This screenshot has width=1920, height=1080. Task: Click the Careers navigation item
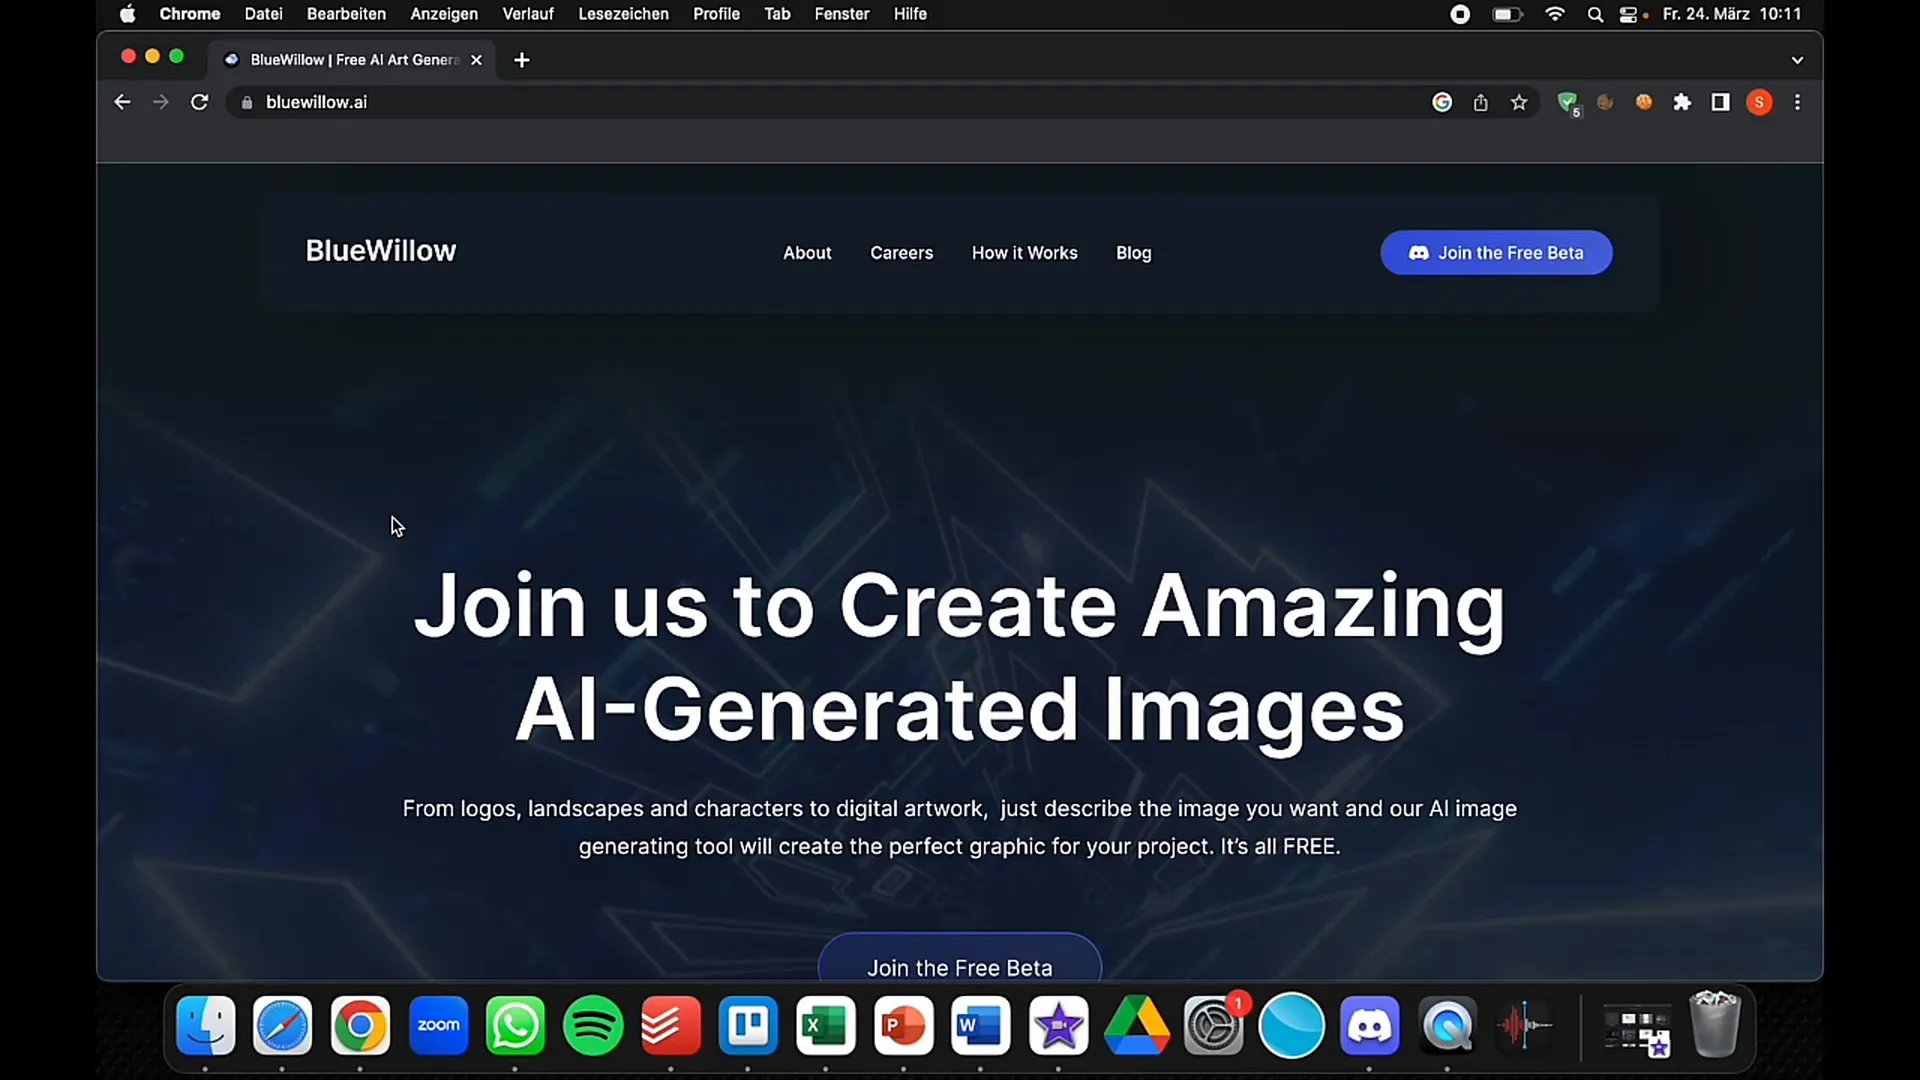tap(902, 252)
